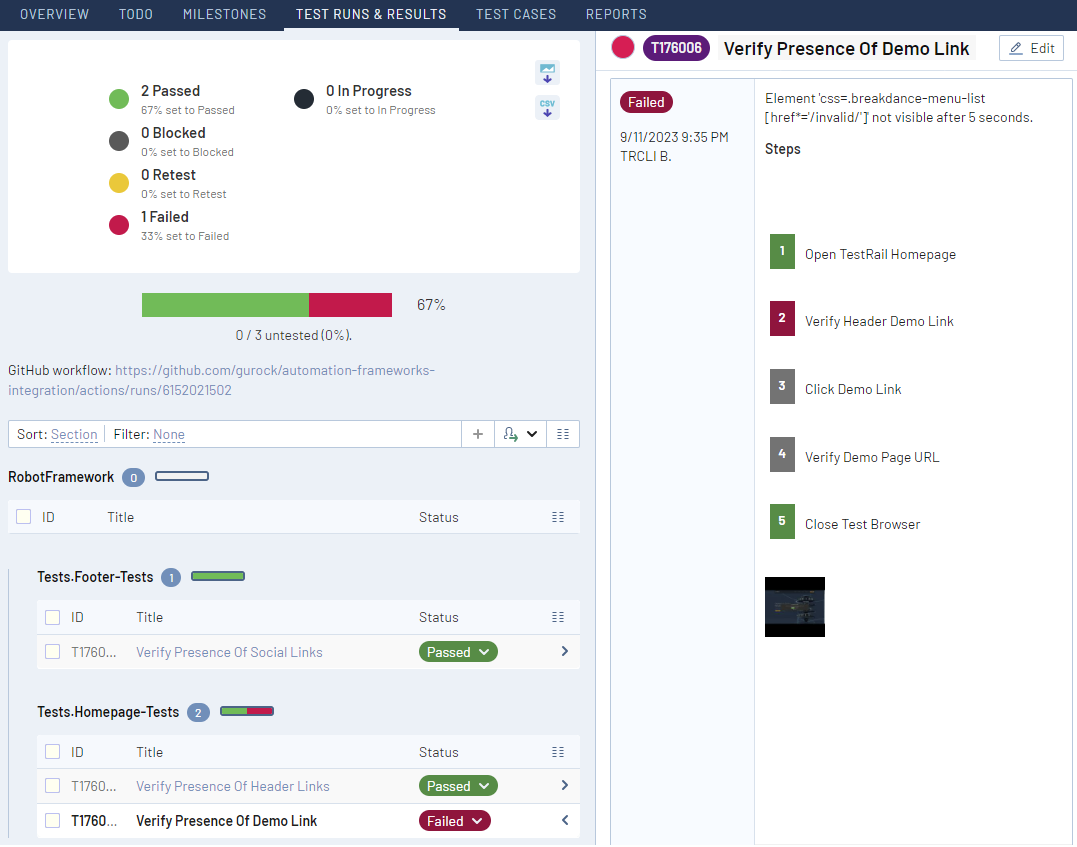1077x847 pixels.
Task: Open the Failed status dropdown for Demo Link test
Action: coord(454,821)
